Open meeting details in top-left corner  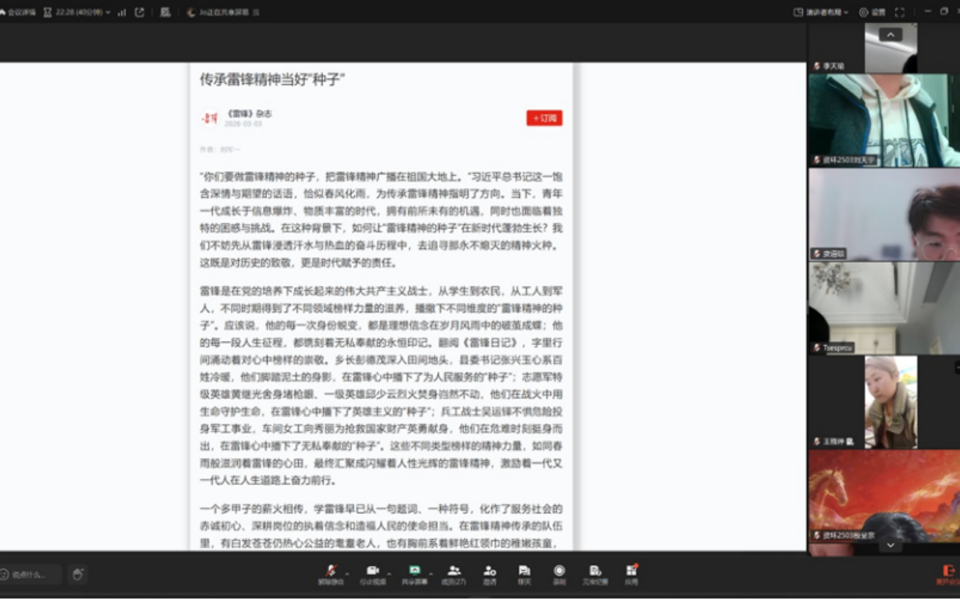tap(18, 12)
